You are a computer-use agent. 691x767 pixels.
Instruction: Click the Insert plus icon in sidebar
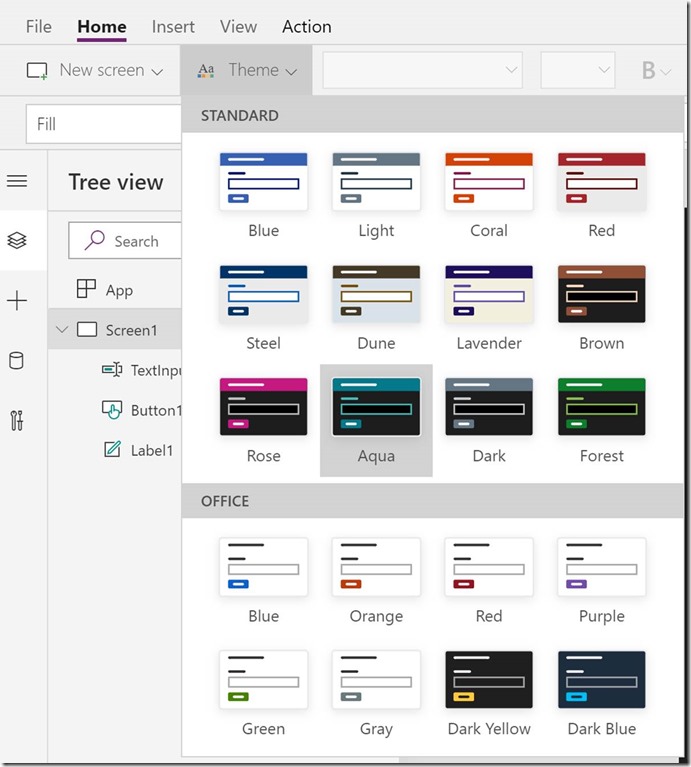(x=17, y=301)
